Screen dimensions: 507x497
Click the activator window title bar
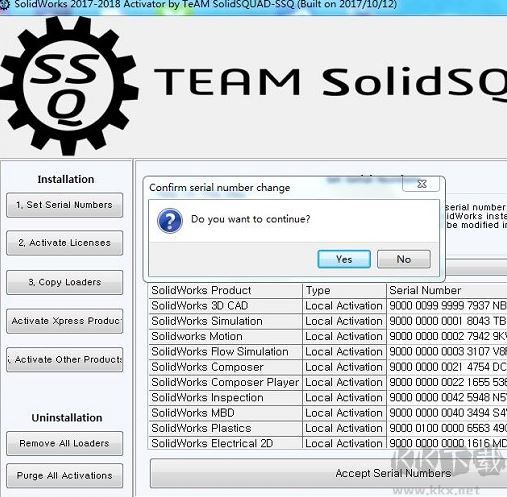[x=253, y=6]
